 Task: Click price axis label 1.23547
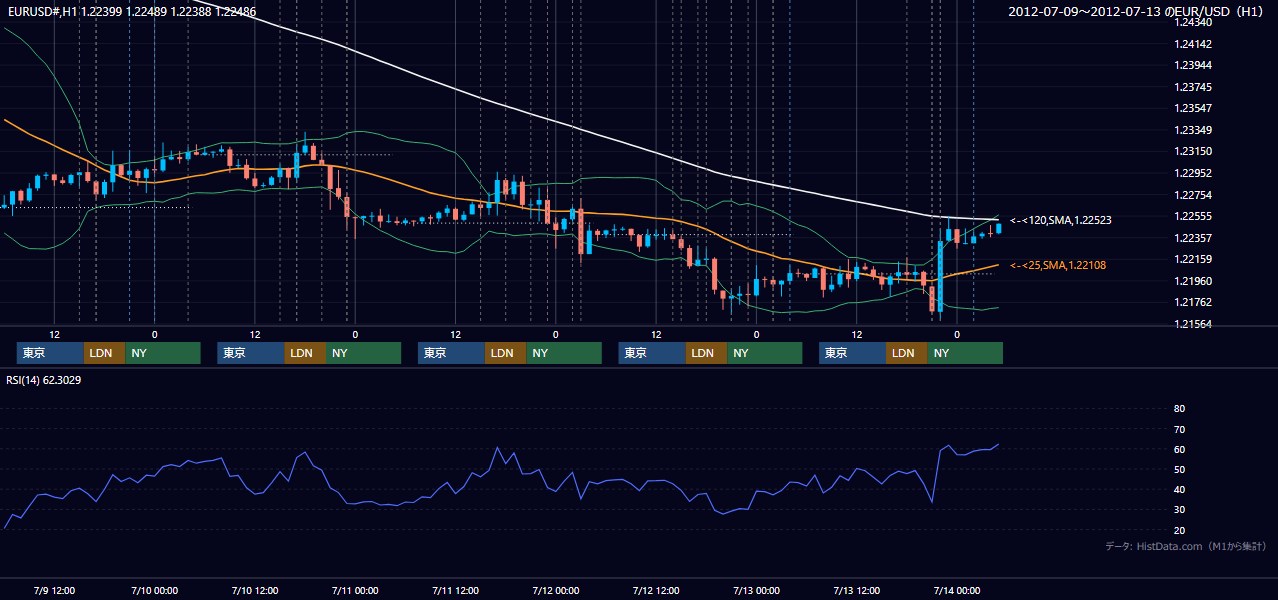tap(1192, 108)
